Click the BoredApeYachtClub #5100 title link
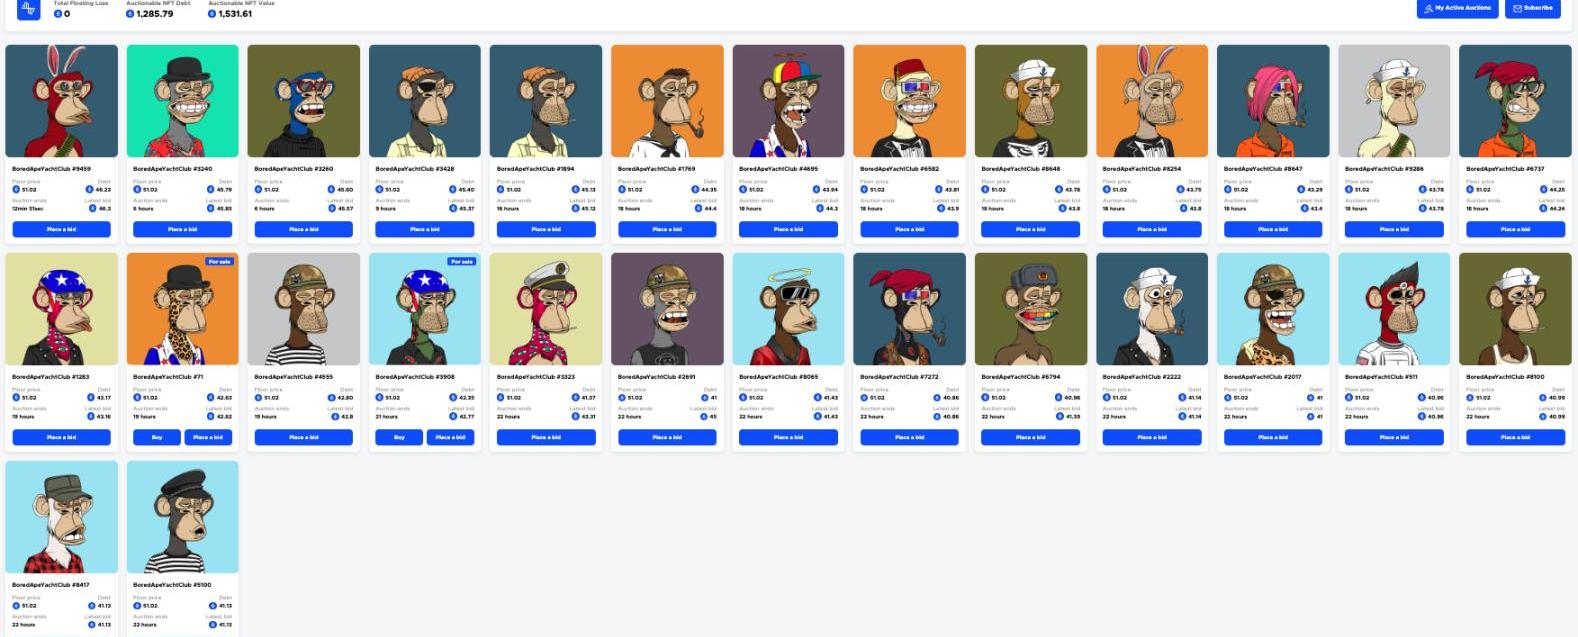This screenshot has height=637, width=1578. pyautogui.click(x=172, y=585)
